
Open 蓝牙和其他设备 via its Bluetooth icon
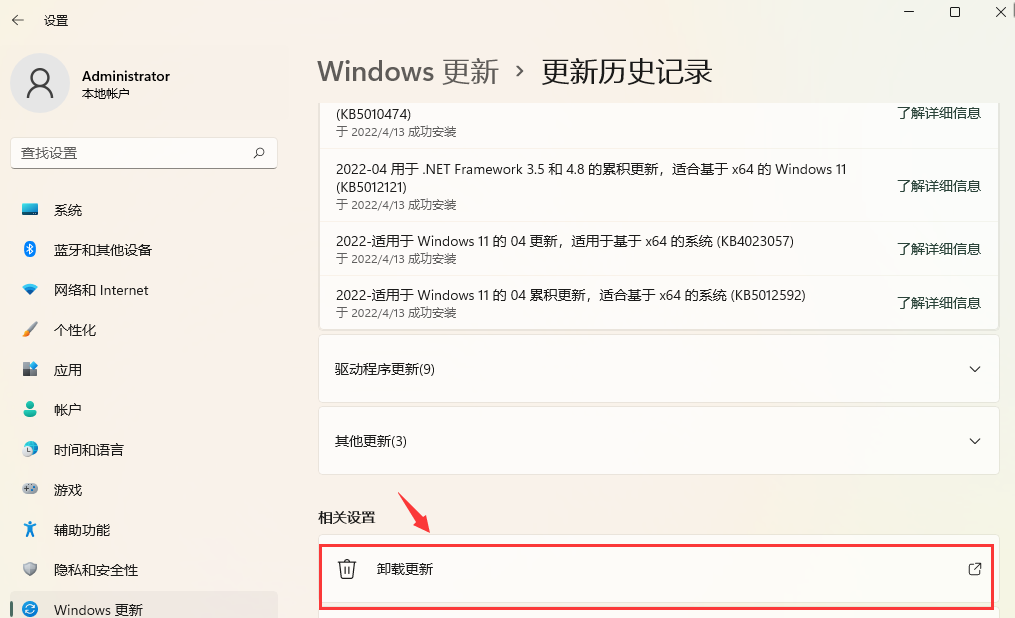click(x=29, y=249)
